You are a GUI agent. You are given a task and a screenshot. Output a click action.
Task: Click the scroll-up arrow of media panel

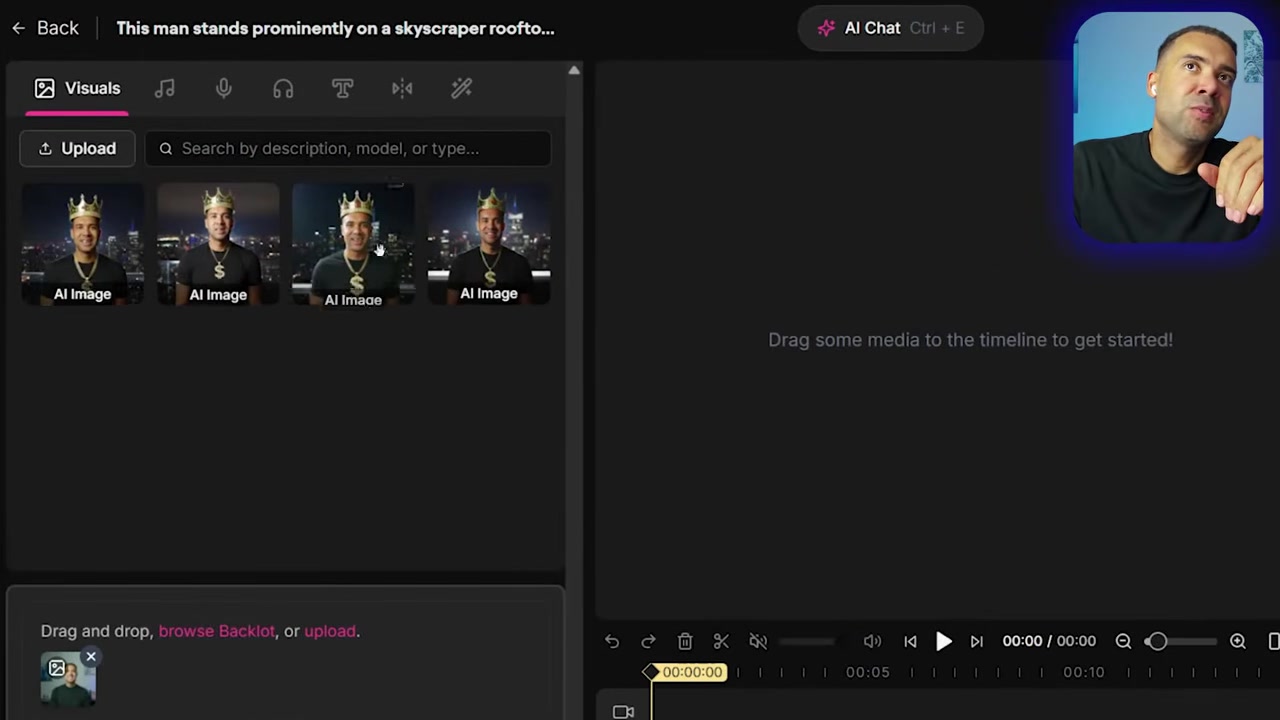click(574, 70)
